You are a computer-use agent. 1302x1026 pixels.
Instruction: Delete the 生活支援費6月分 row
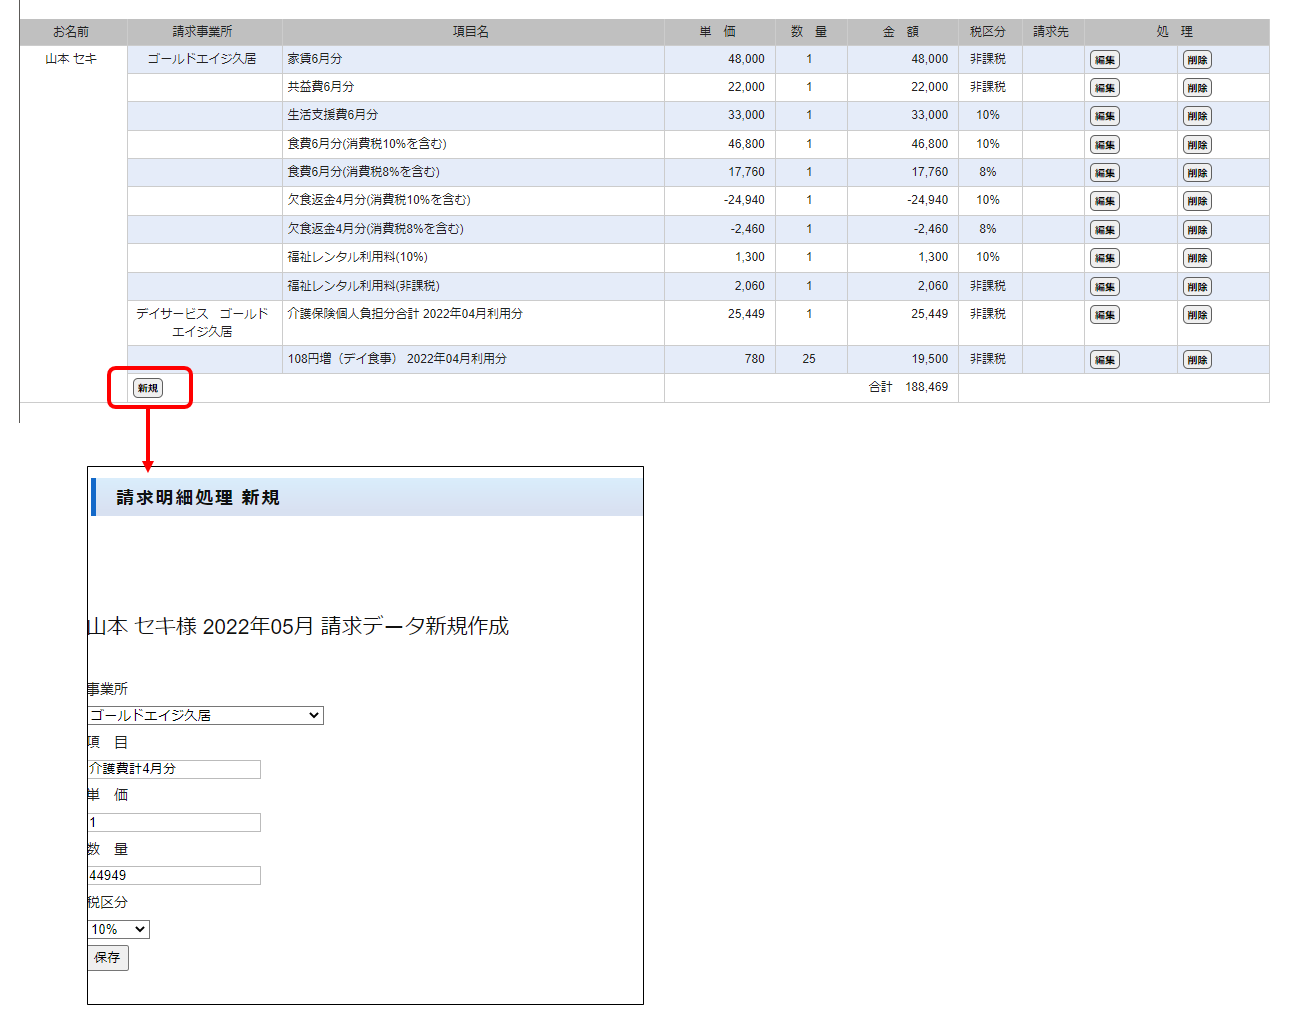(x=1196, y=116)
